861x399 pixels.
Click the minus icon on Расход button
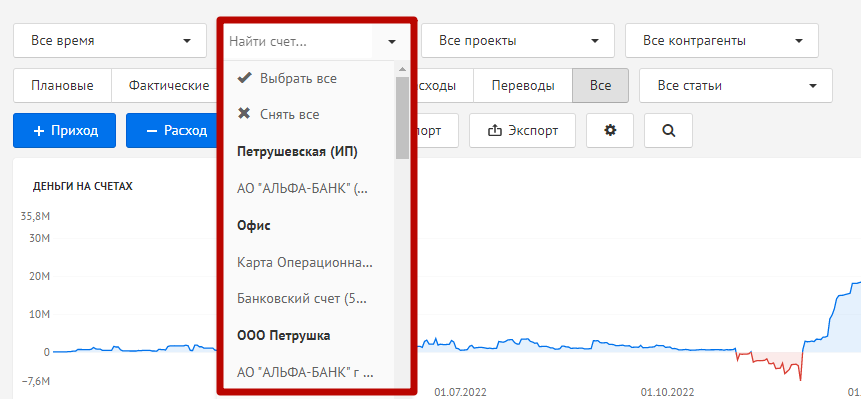point(152,131)
